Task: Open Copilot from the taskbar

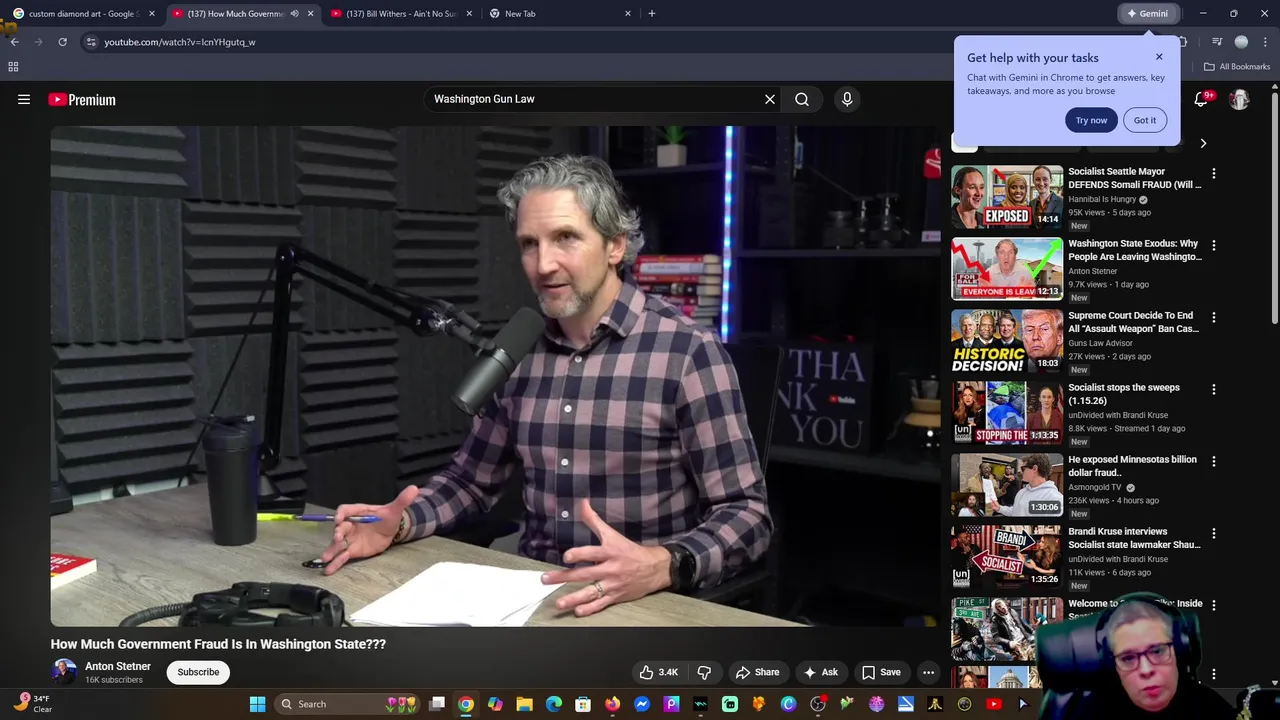Action: [495, 704]
